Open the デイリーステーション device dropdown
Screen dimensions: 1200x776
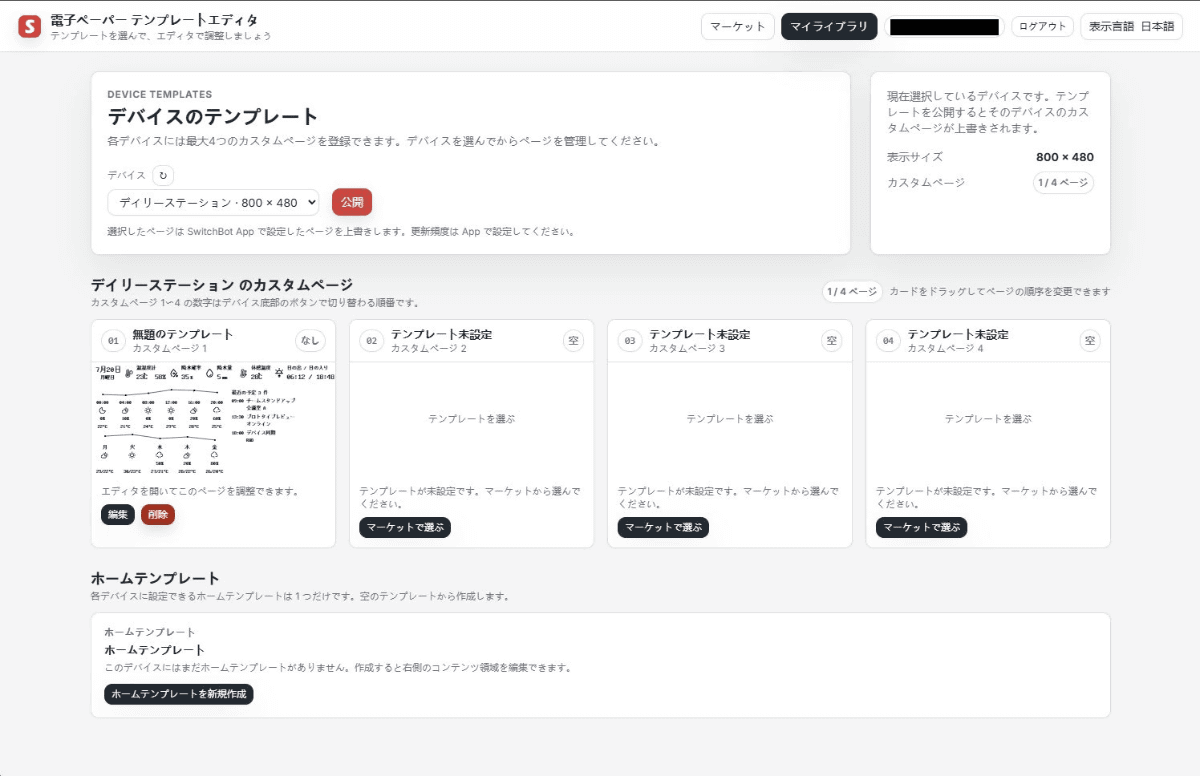pyautogui.click(x=213, y=202)
